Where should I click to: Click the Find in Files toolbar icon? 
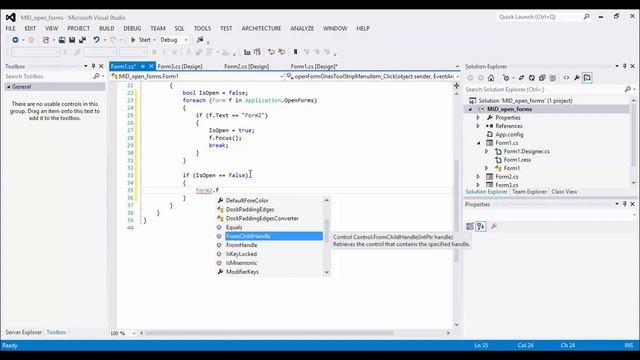200,40
